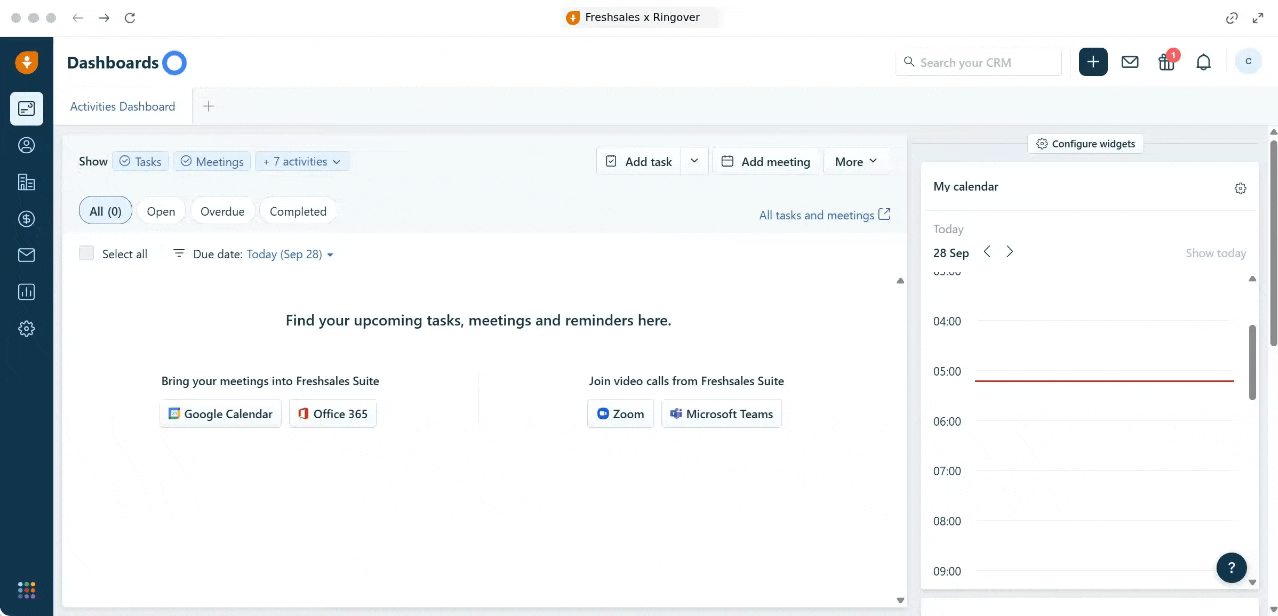Go to next day in calendar

(1010, 252)
